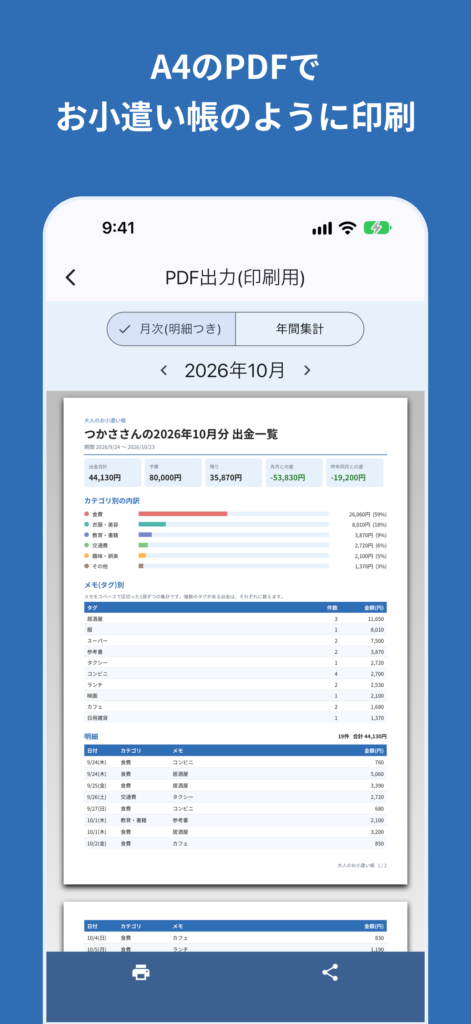Tap the 10/2(金) カフェ detail row
Screen dimensions: 471x1024
tap(235, 843)
